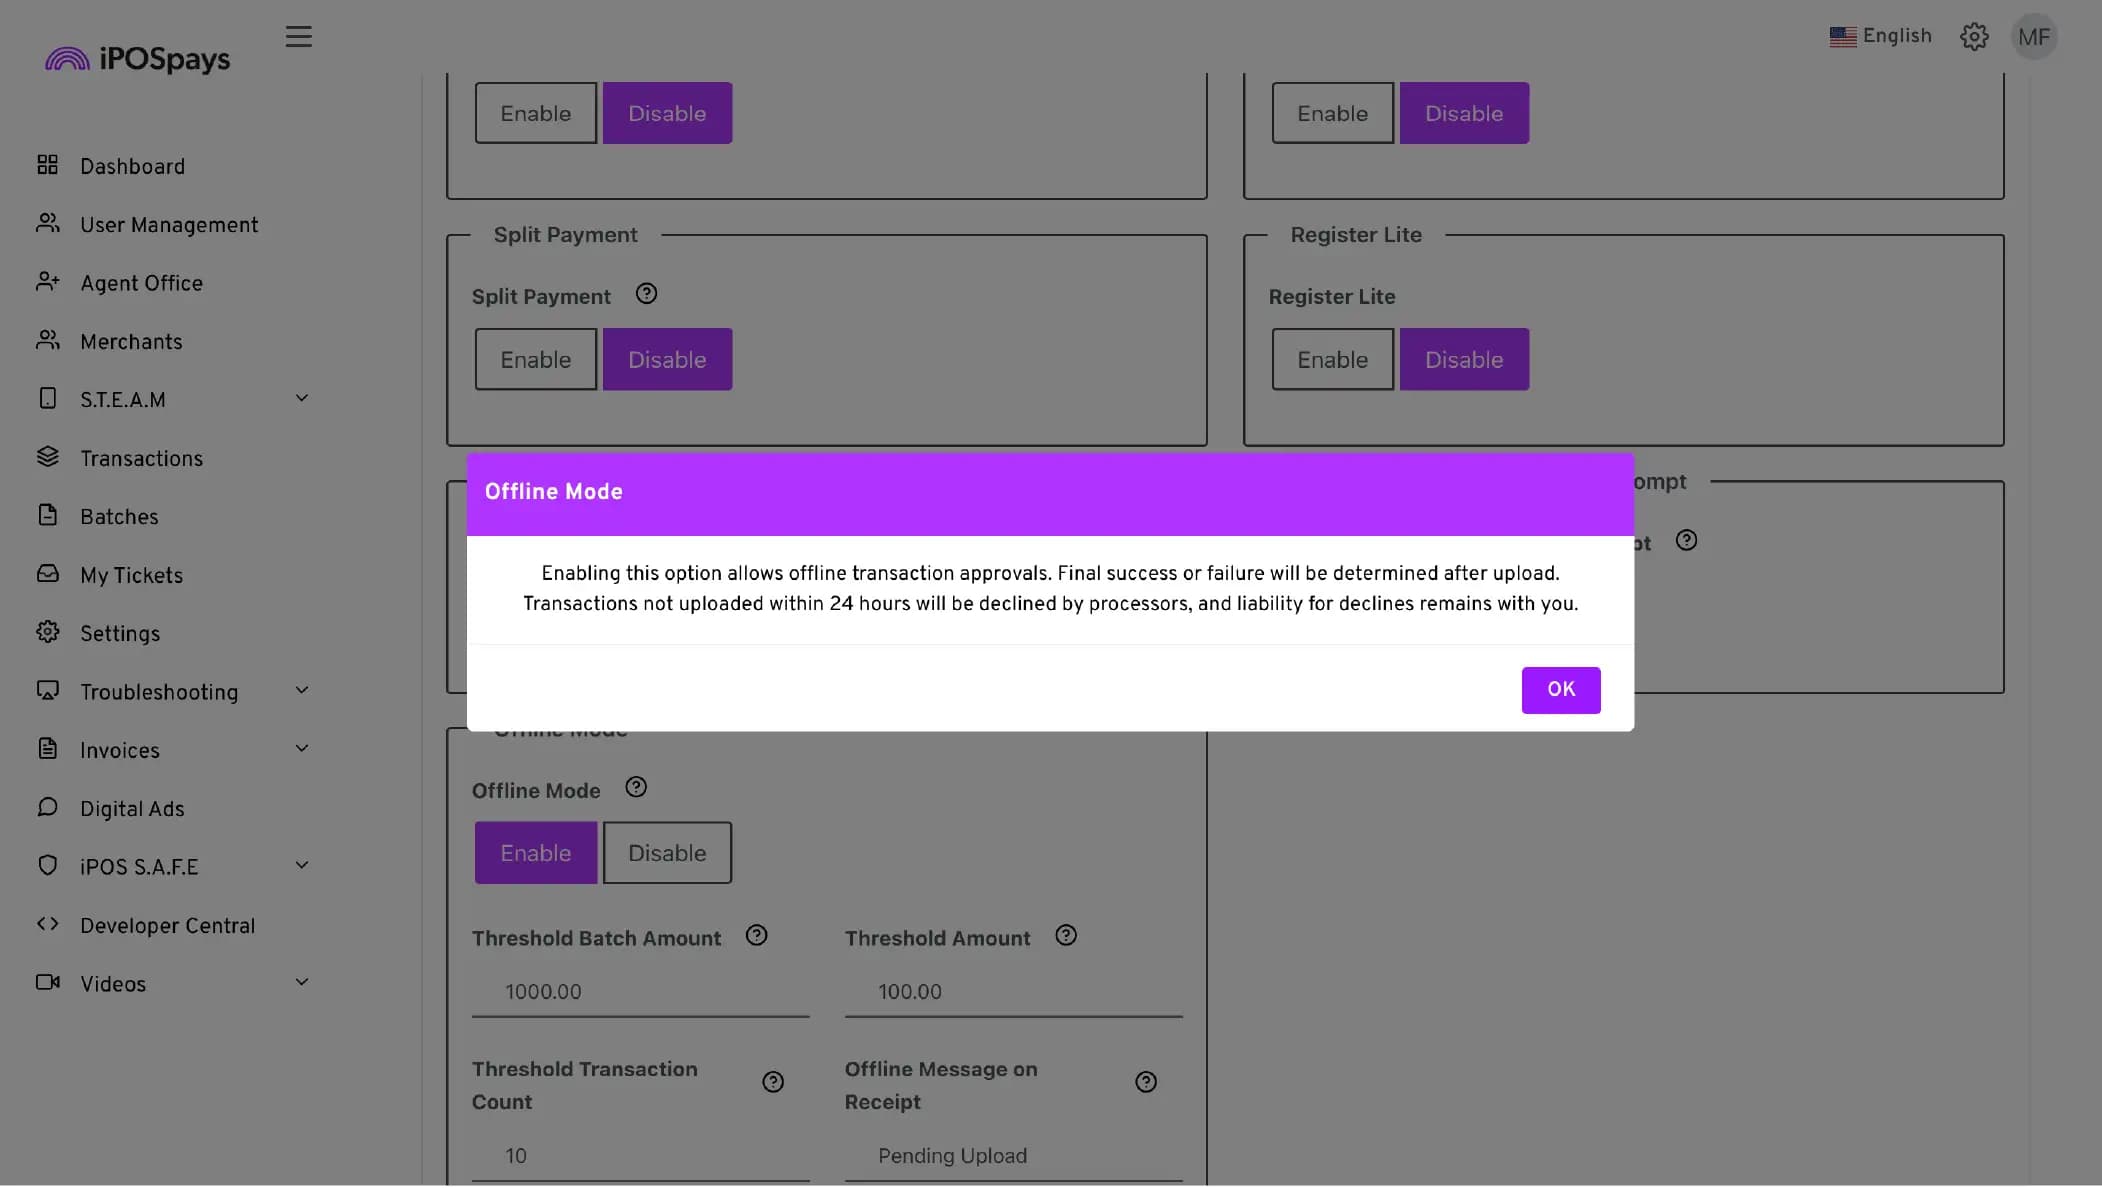The width and height of the screenshot is (2102, 1188).
Task: Enable the Register Lite option
Action: [1332, 360]
